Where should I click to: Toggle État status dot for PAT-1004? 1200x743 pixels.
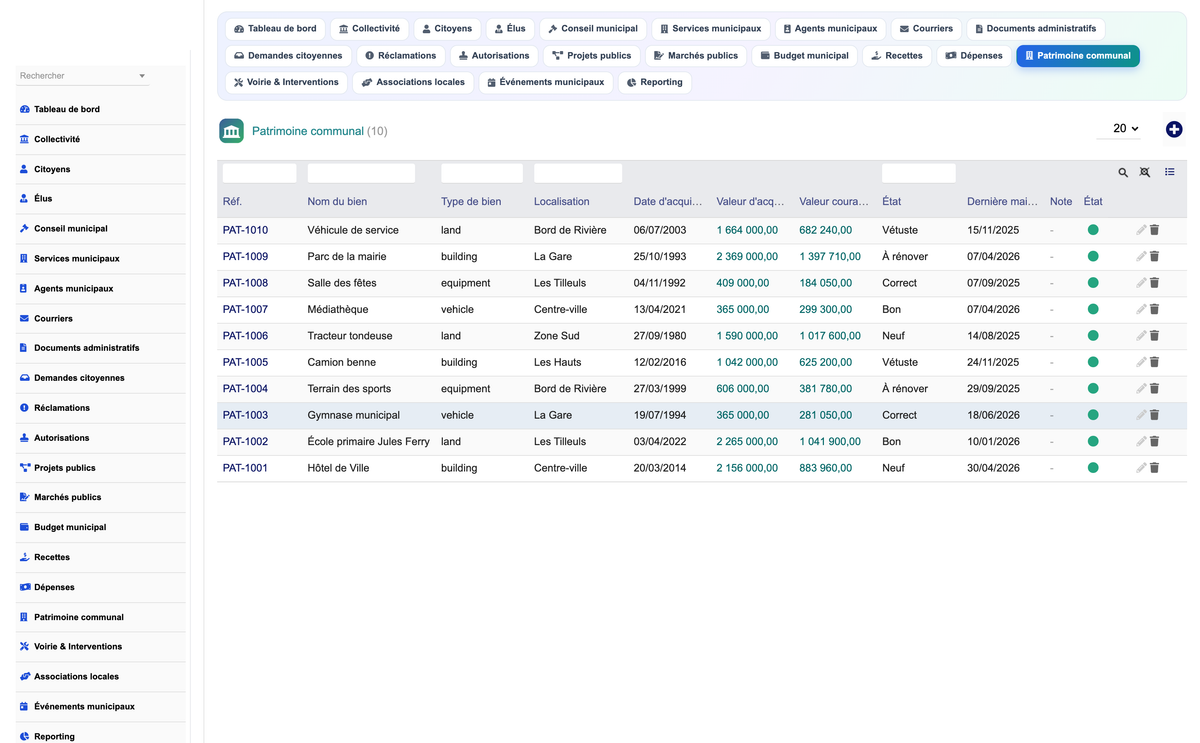click(1093, 389)
